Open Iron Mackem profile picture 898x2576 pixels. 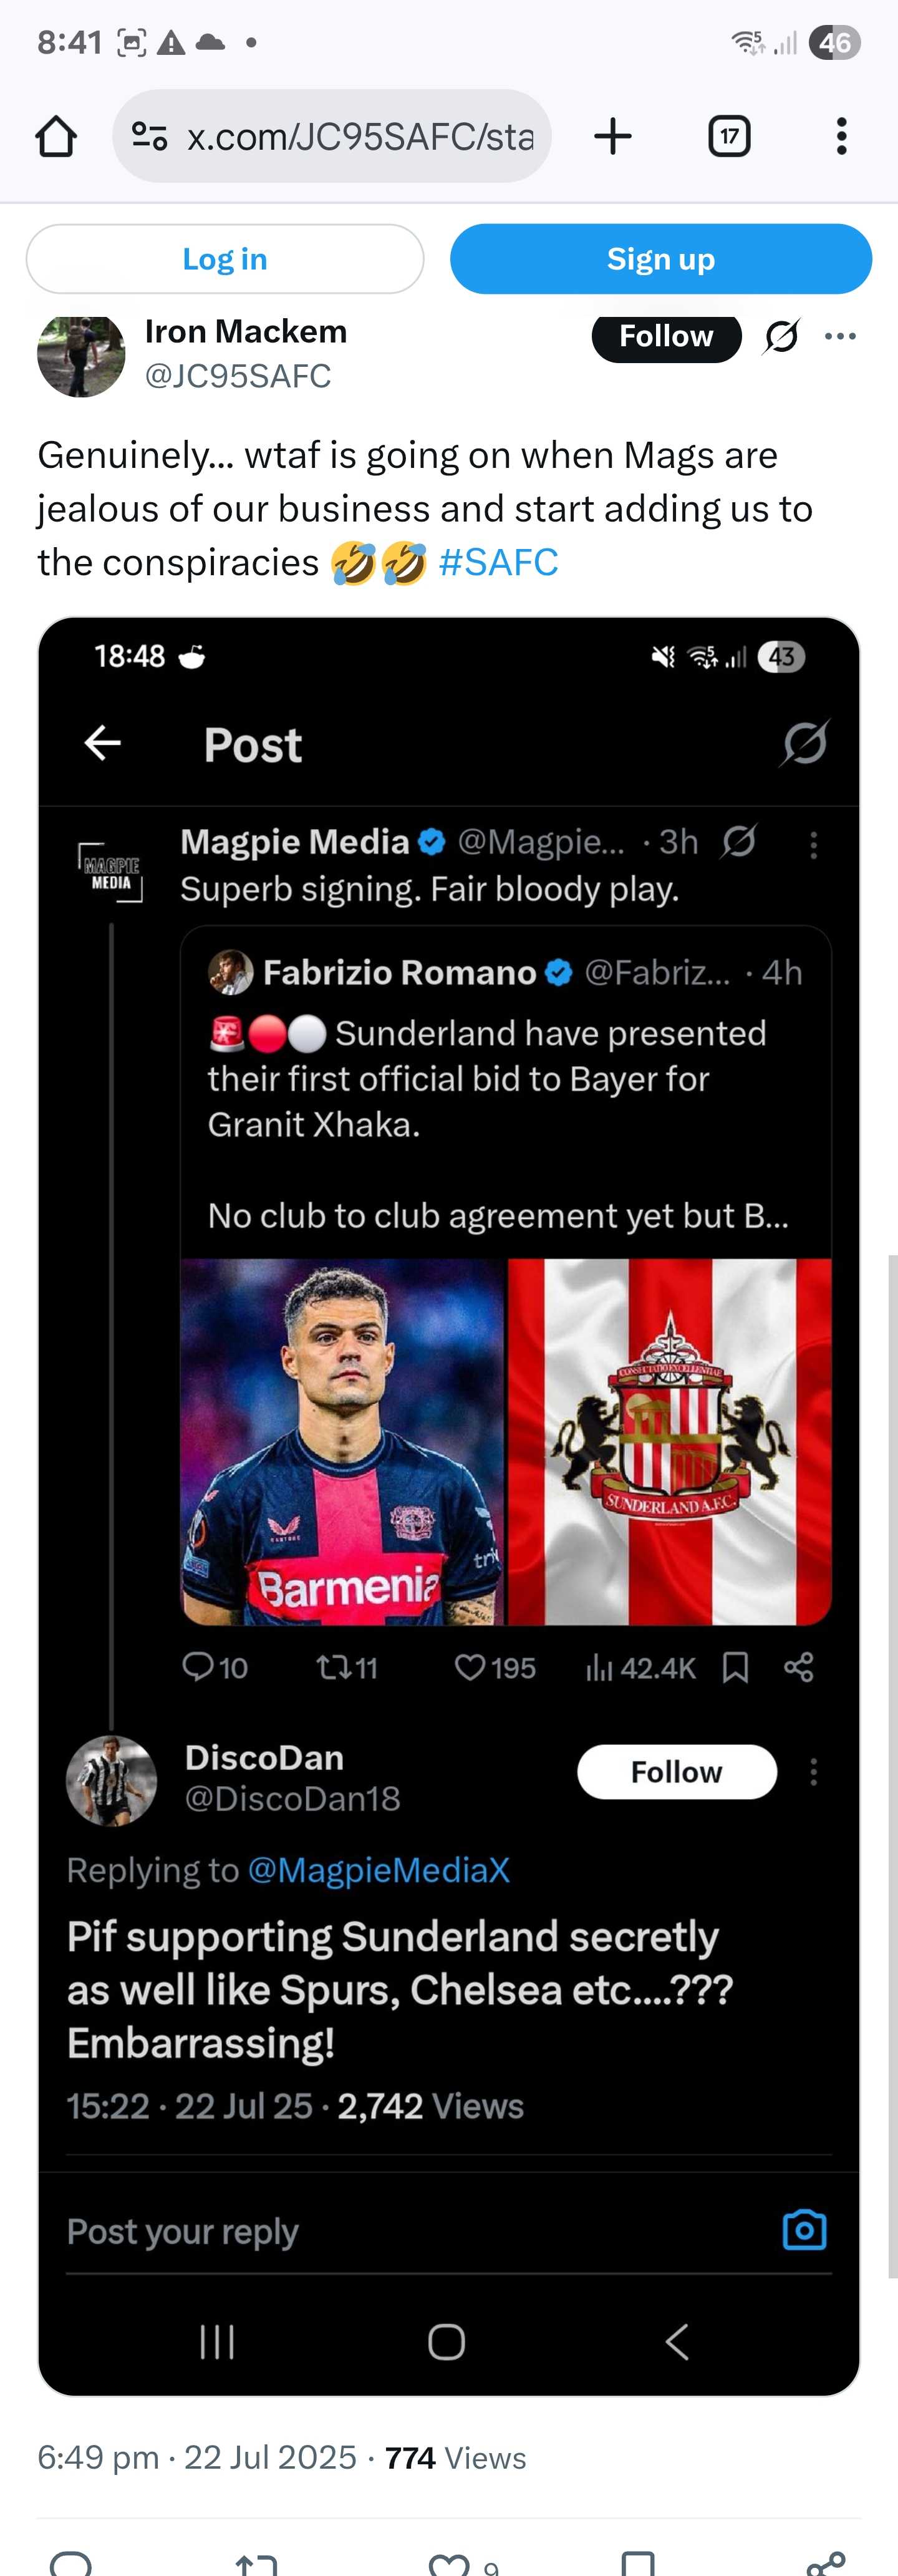click(x=81, y=355)
